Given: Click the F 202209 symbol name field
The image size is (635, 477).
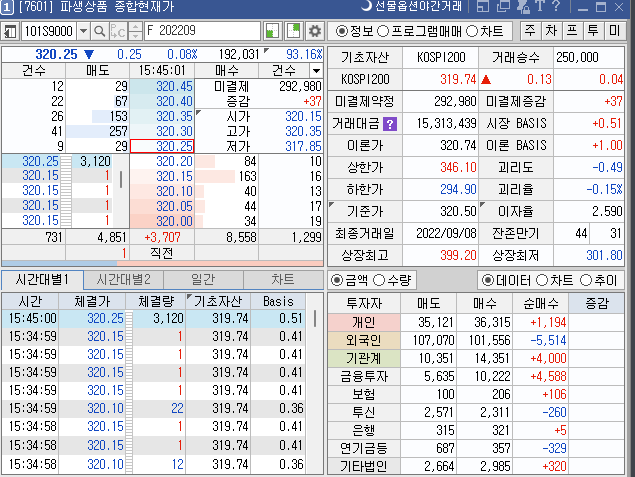Looking at the screenshot, I should tap(202, 31).
